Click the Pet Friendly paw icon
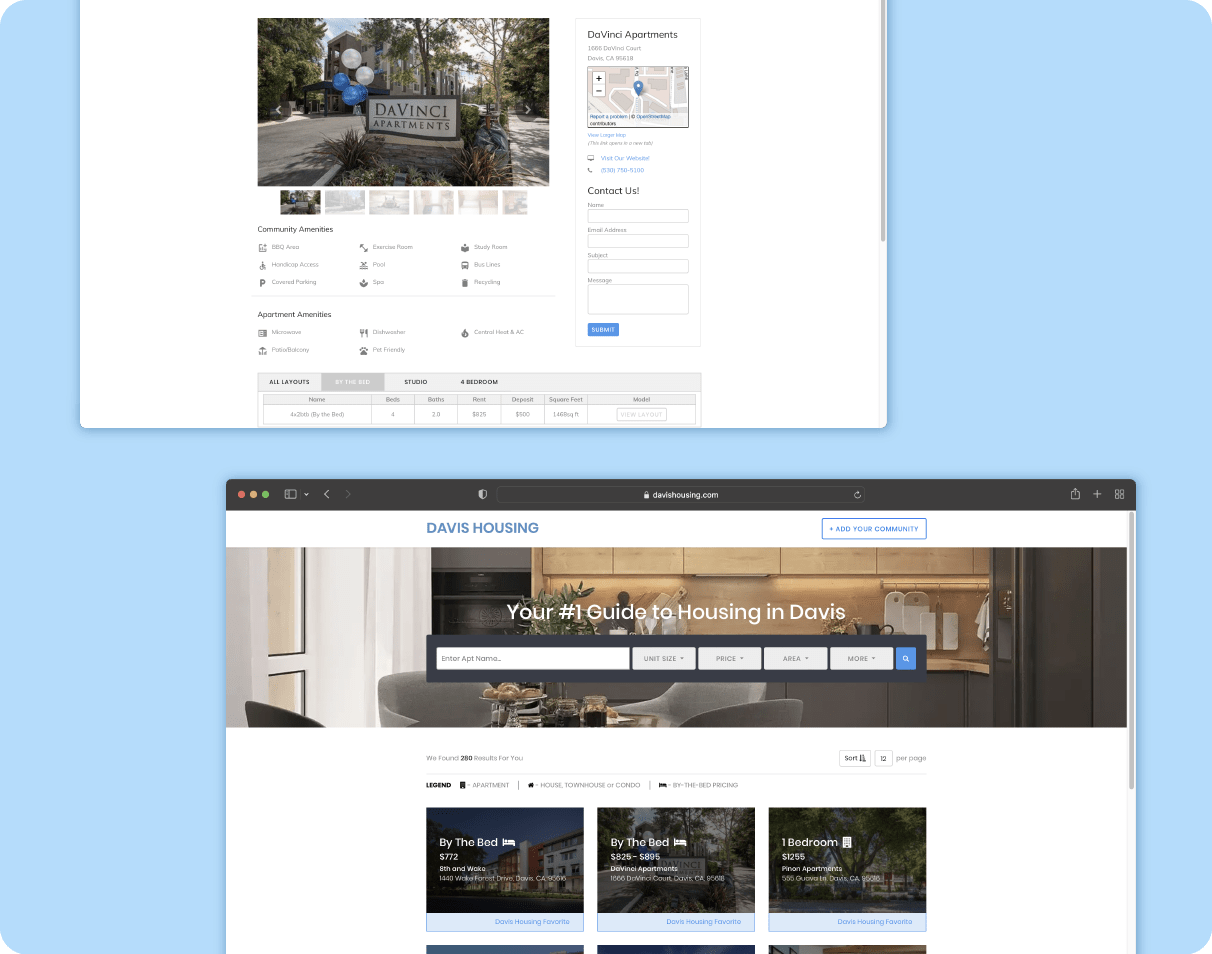Screen dimensions: 1212x954 (x=364, y=349)
